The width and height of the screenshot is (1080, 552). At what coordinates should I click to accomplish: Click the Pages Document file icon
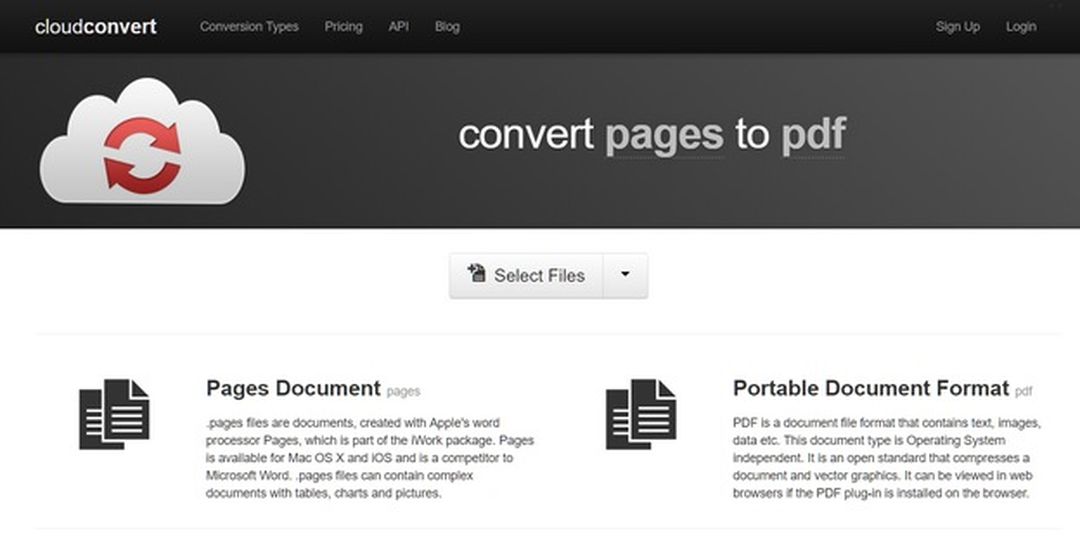pyautogui.click(x=114, y=413)
